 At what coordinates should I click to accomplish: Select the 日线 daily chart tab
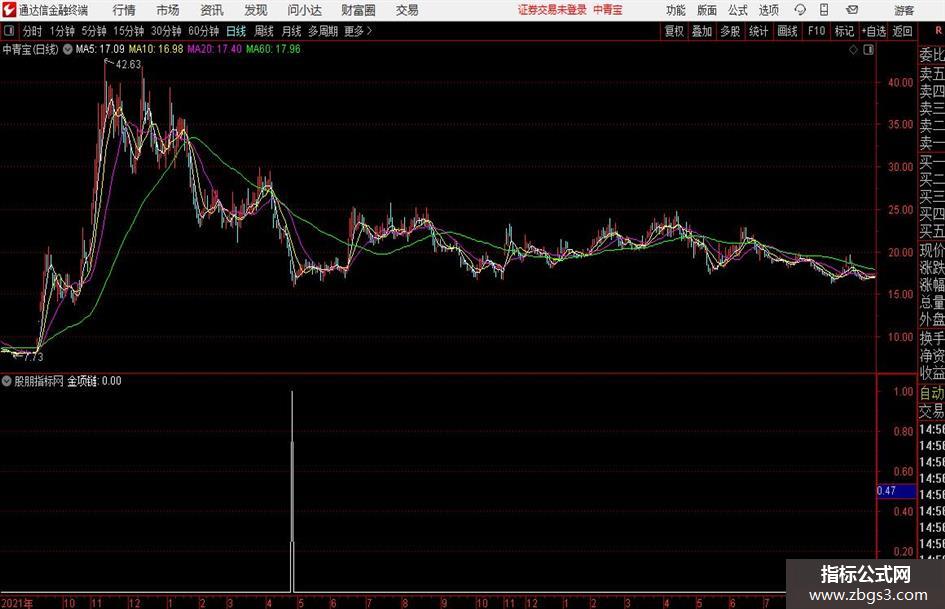pyautogui.click(x=236, y=31)
